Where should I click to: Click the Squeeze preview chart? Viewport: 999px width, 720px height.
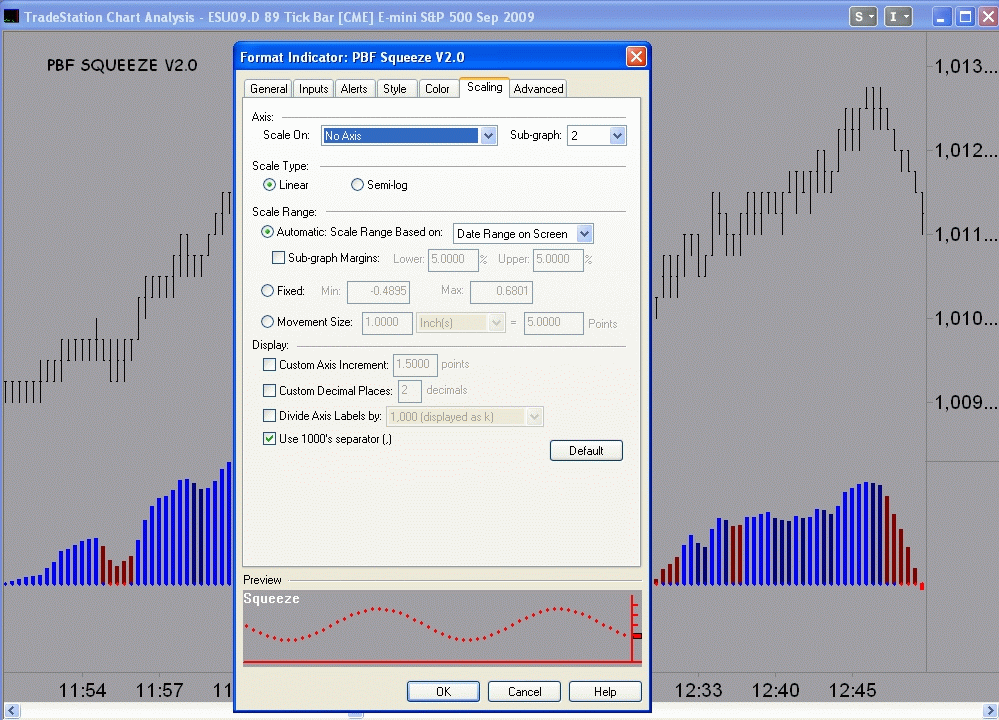pyautogui.click(x=442, y=628)
